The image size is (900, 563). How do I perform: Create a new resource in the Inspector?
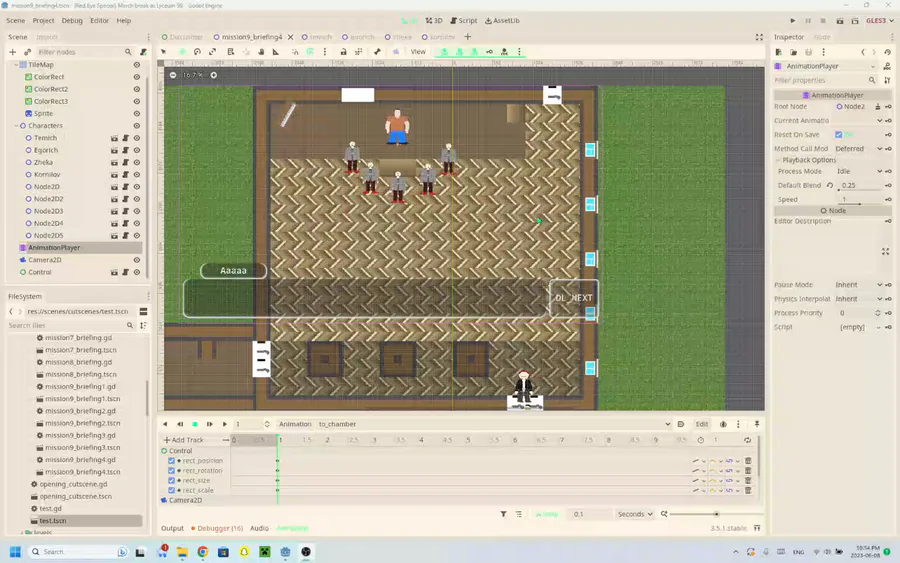(x=778, y=52)
